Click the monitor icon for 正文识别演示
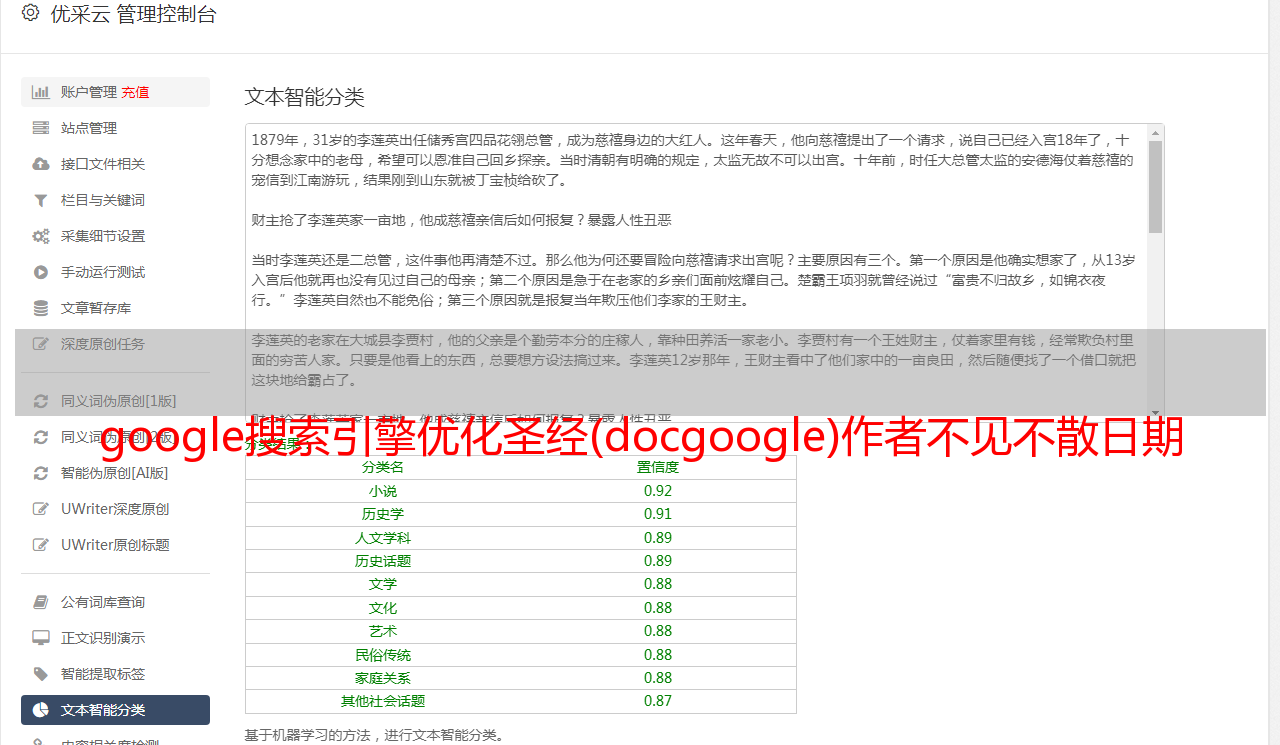 click(41, 638)
